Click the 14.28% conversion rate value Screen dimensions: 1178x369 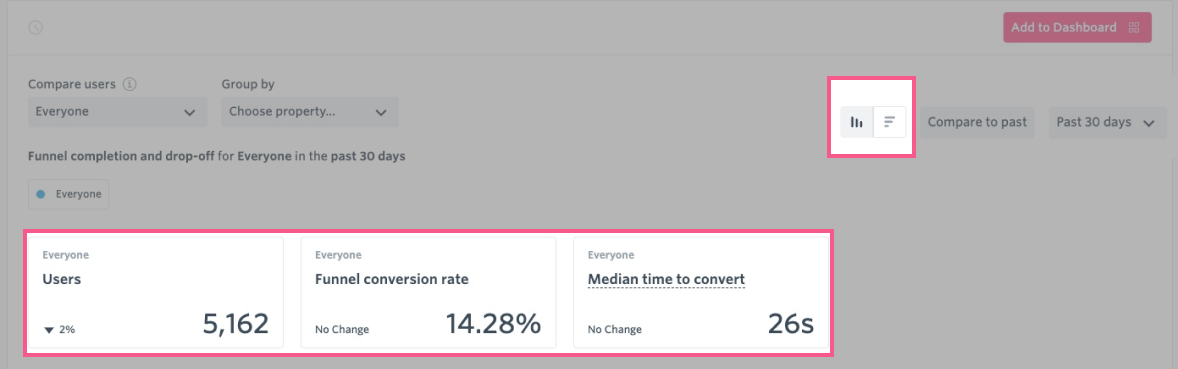click(x=493, y=324)
